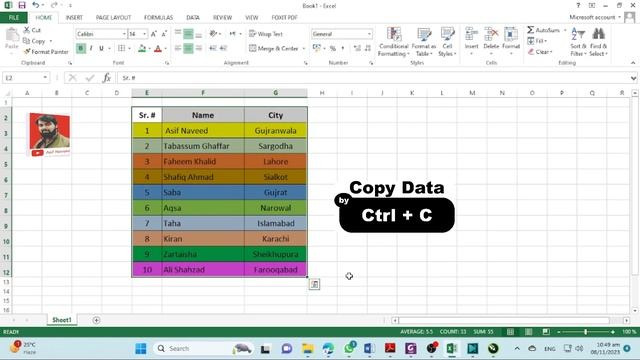This screenshot has height=360, width=640.
Task: Click the Cut command
Action: 32,30
